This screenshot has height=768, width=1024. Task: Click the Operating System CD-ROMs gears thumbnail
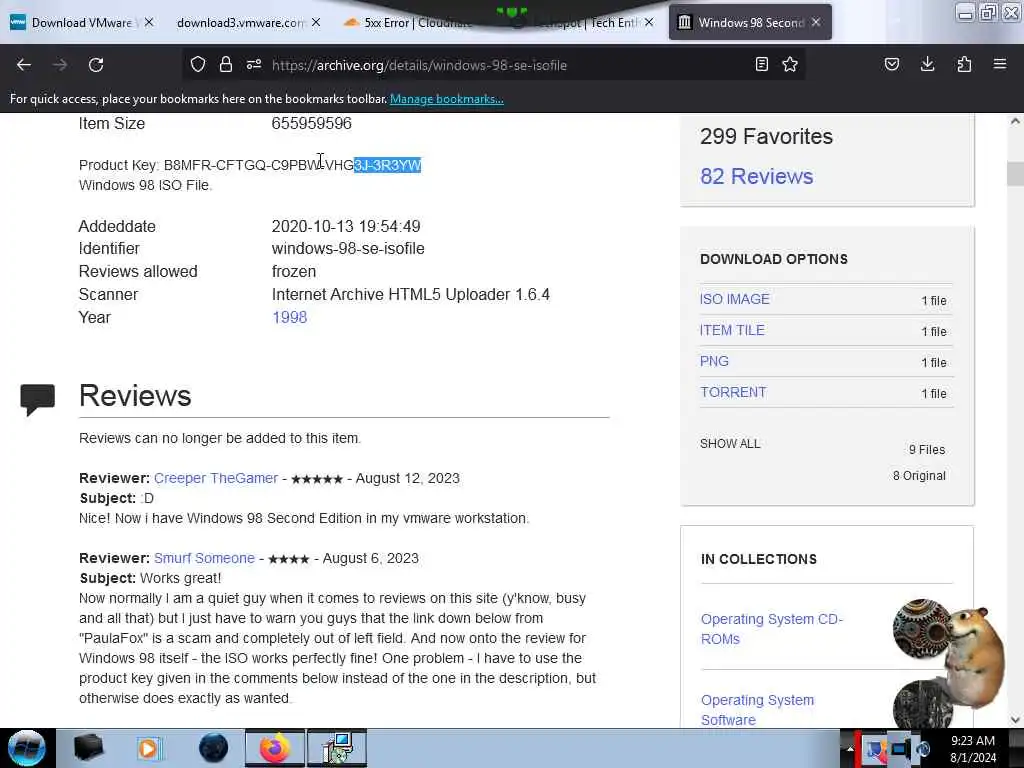[922, 628]
